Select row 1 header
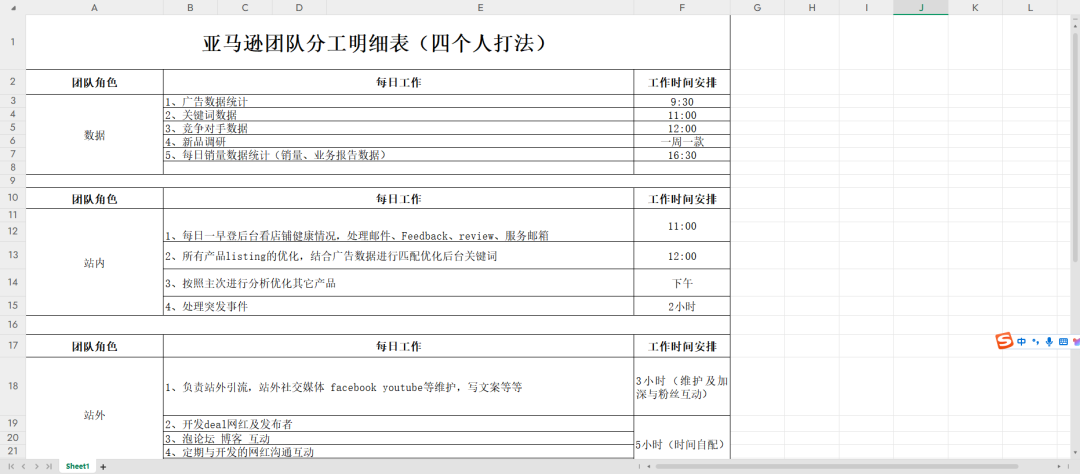The height and width of the screenshot is (474, 1080). tap(12, 42)
